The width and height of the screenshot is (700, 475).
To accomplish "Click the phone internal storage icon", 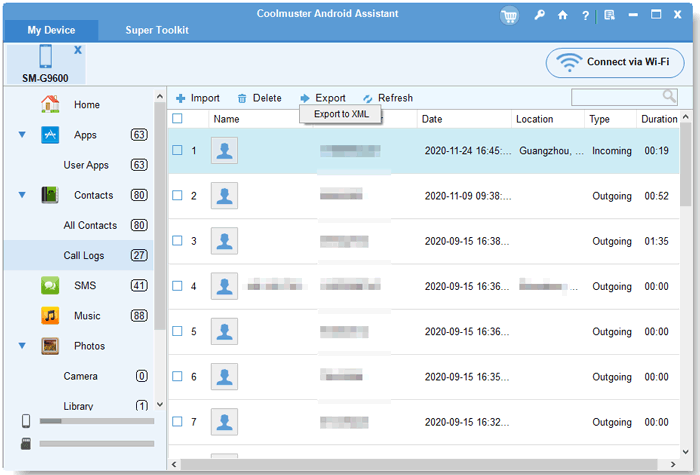I will click(x=26, y=421).
